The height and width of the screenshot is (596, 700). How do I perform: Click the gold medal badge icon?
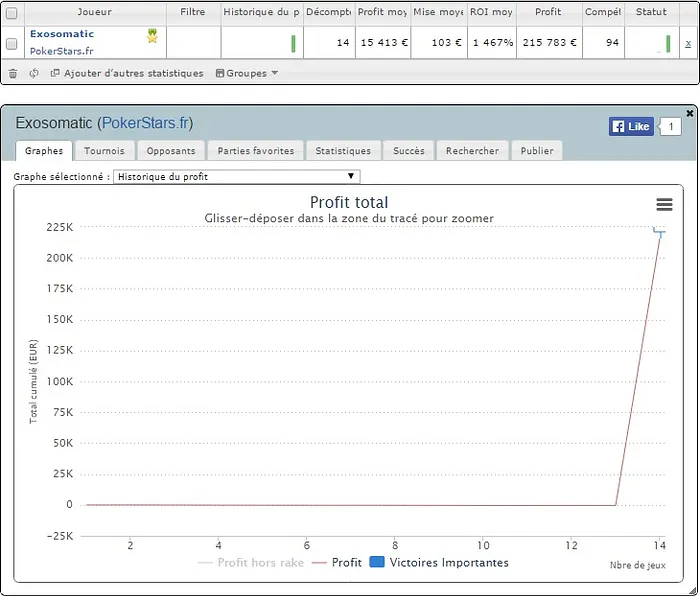[x=153, y=36]
